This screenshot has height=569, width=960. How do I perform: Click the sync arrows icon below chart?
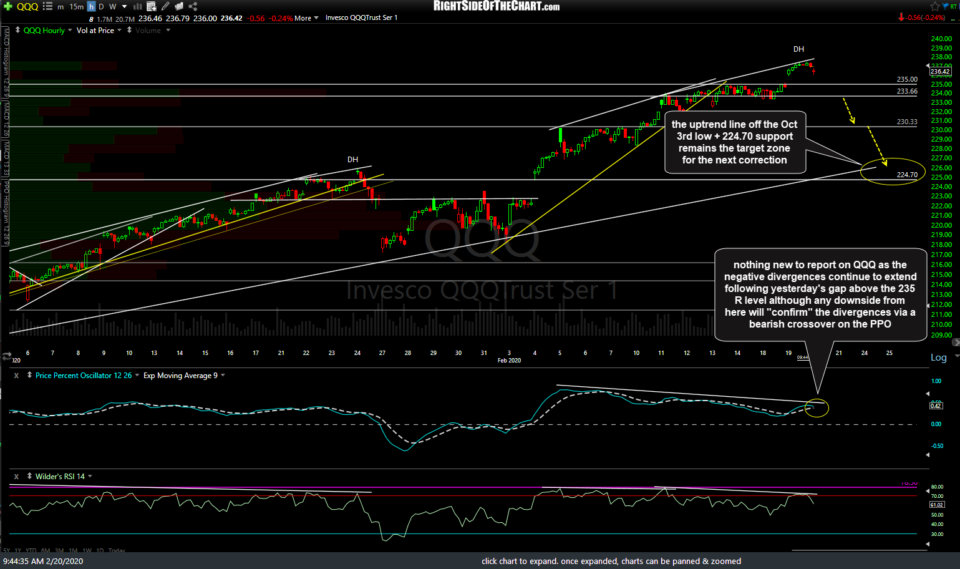6,356
